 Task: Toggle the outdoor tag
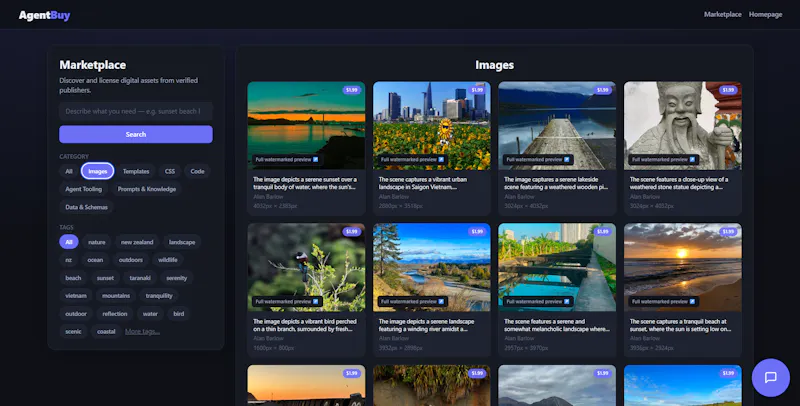coord(76,314)
